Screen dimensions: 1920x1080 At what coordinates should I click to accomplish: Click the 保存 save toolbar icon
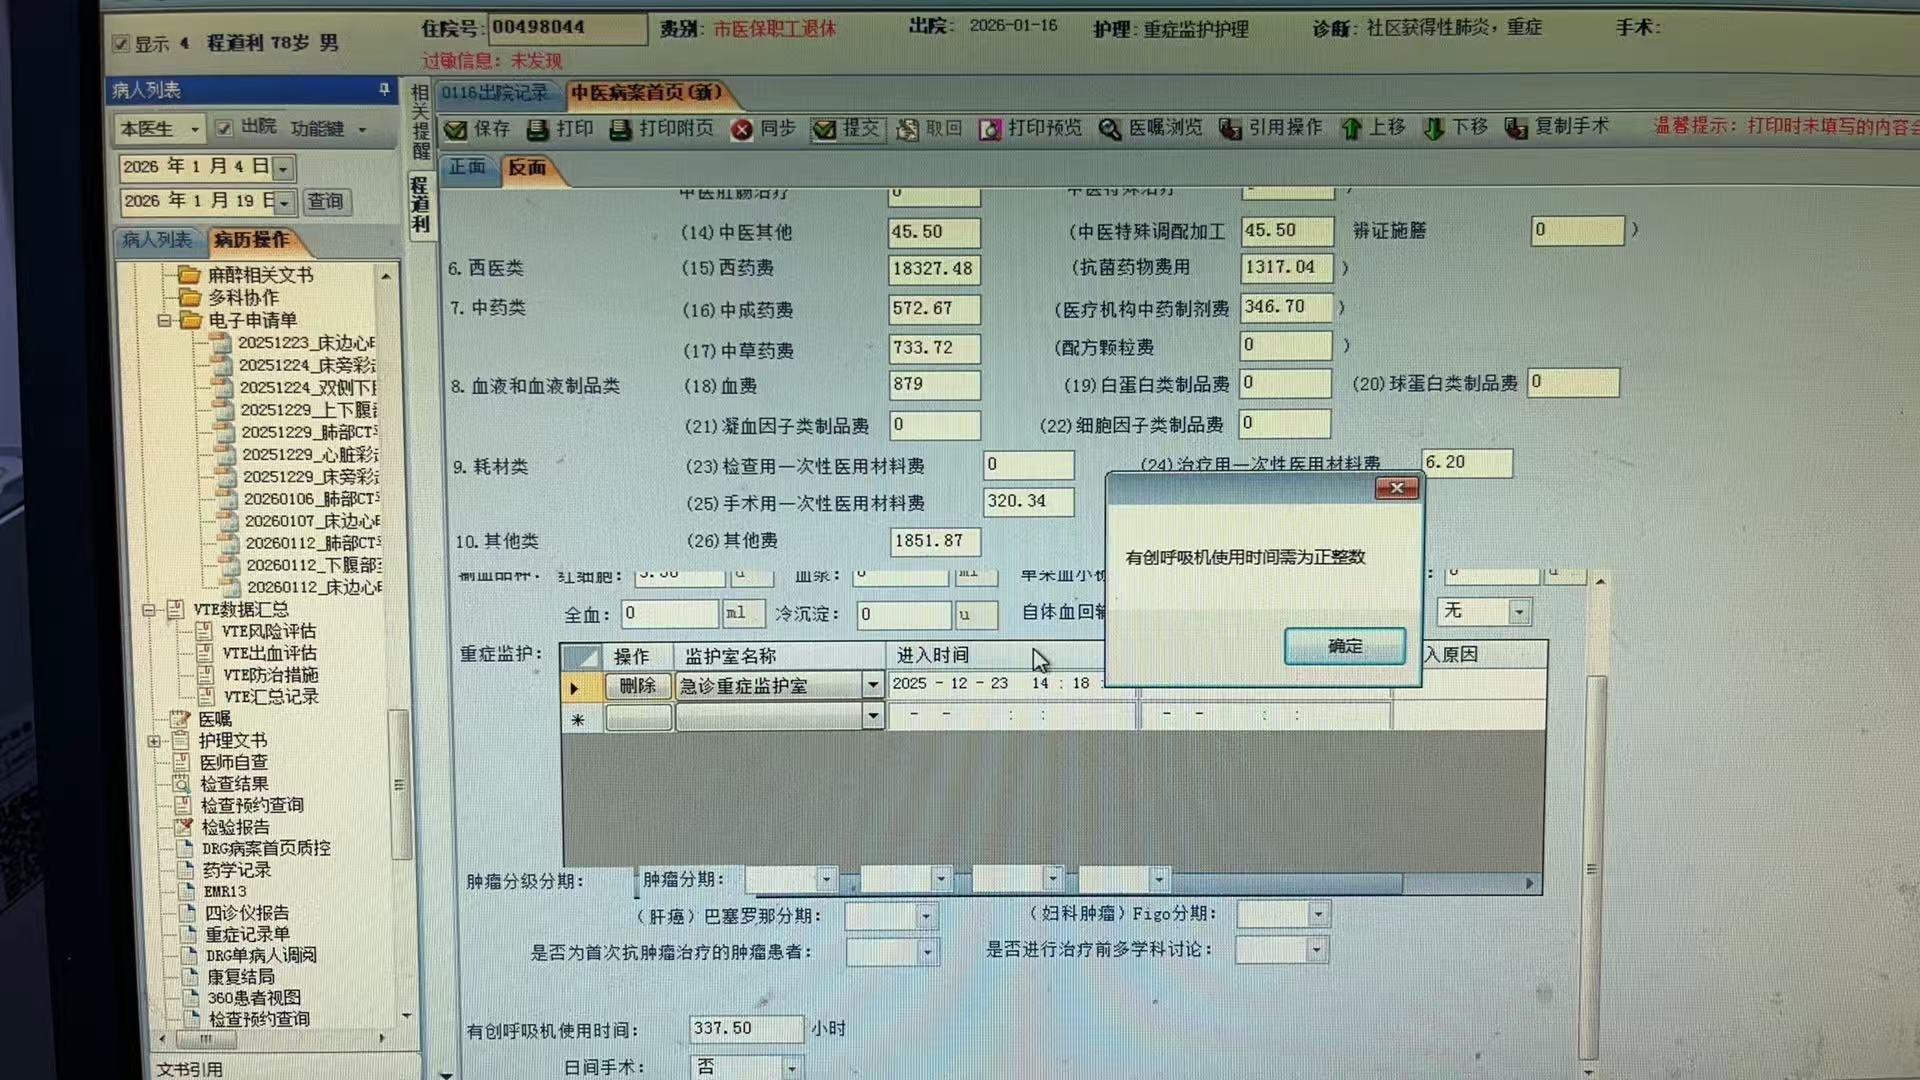pos(456,129)
